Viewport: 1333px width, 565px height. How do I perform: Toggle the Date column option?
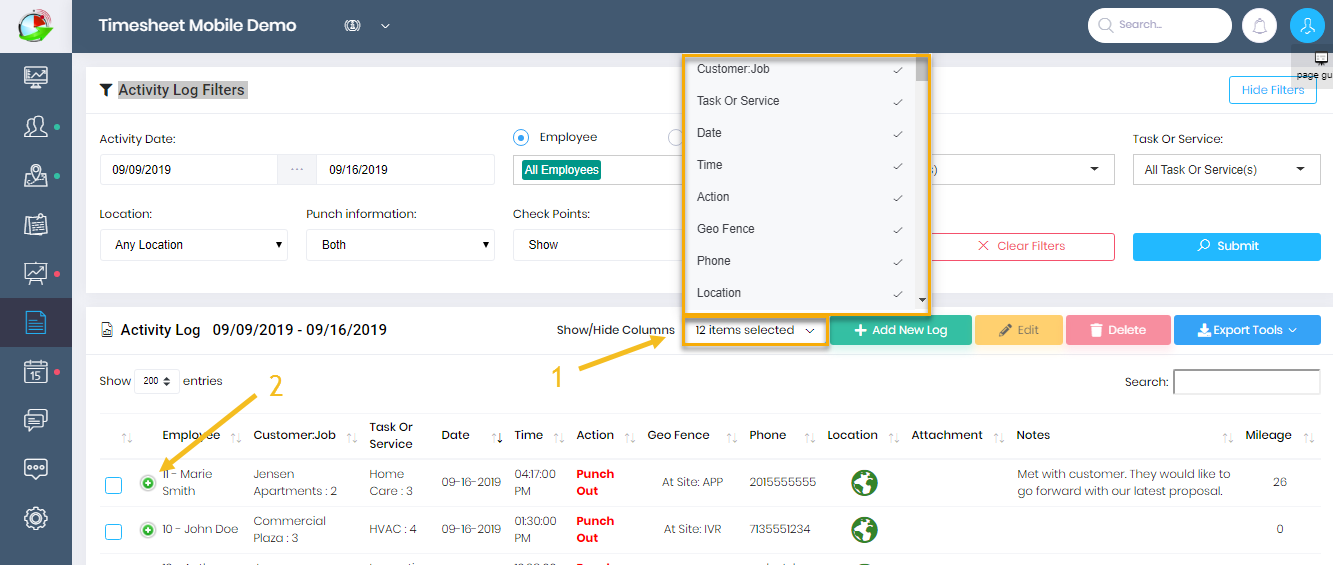pos(799,133)
